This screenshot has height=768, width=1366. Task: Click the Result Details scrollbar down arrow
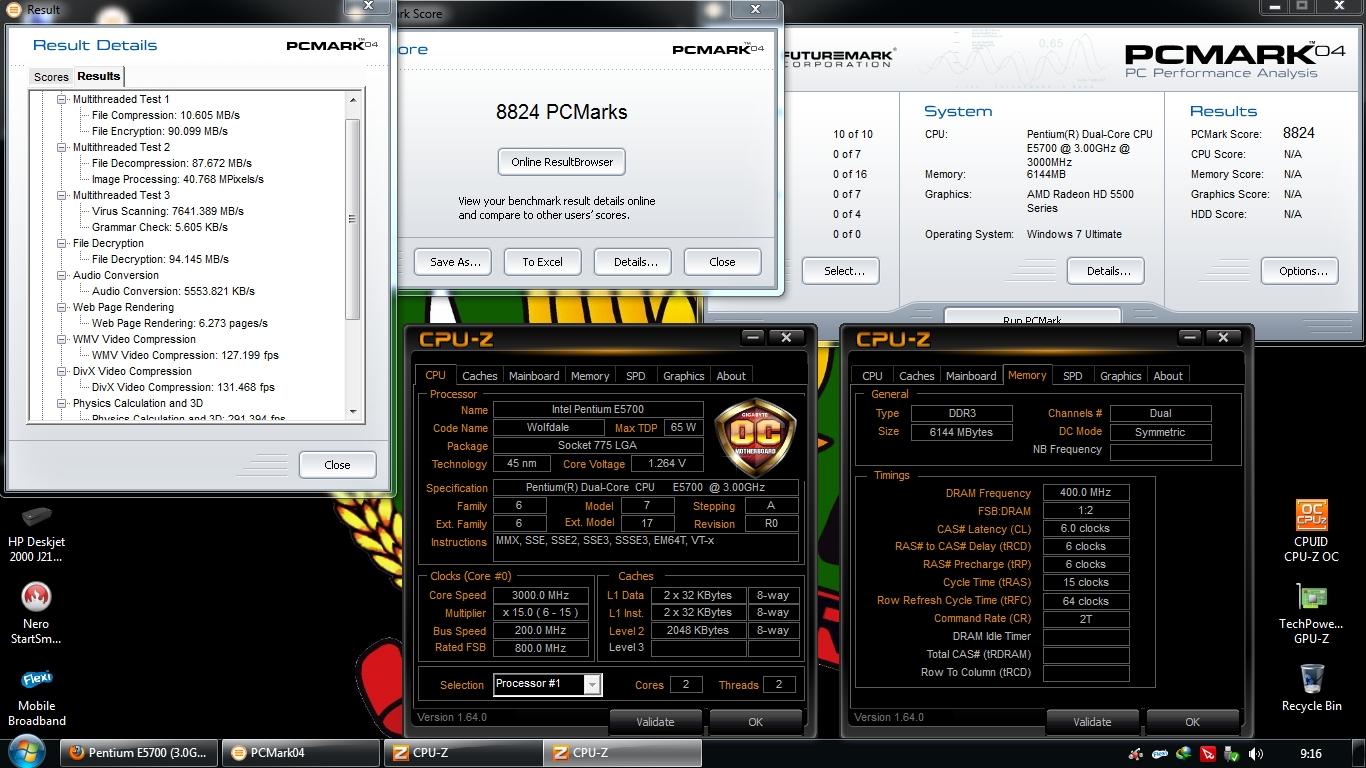(x=352, y=411)
